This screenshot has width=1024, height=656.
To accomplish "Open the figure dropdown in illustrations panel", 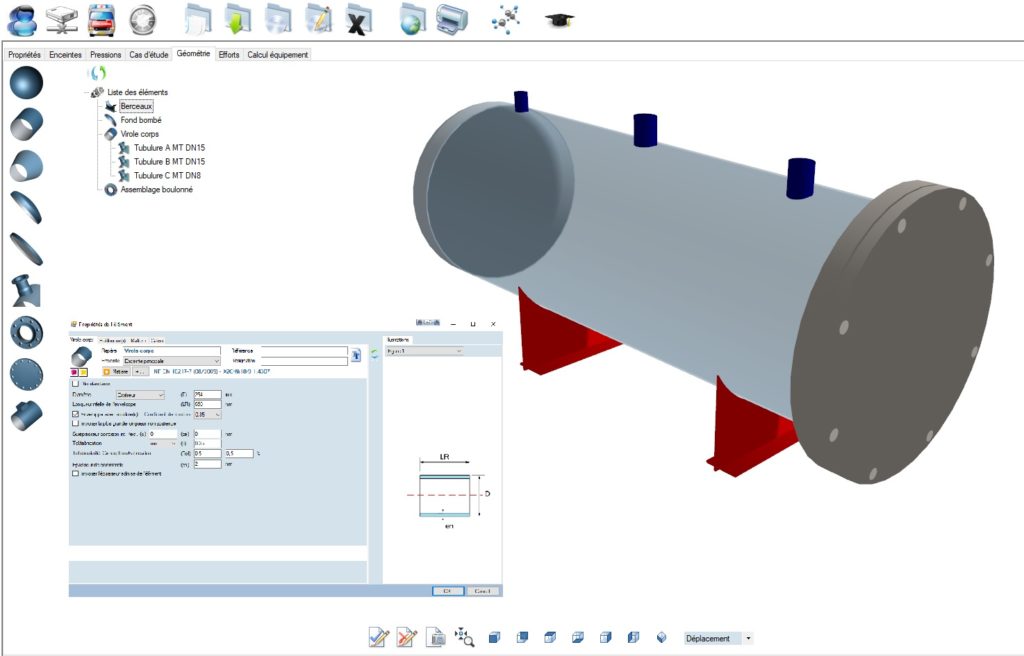I will [x=424, y=352].
